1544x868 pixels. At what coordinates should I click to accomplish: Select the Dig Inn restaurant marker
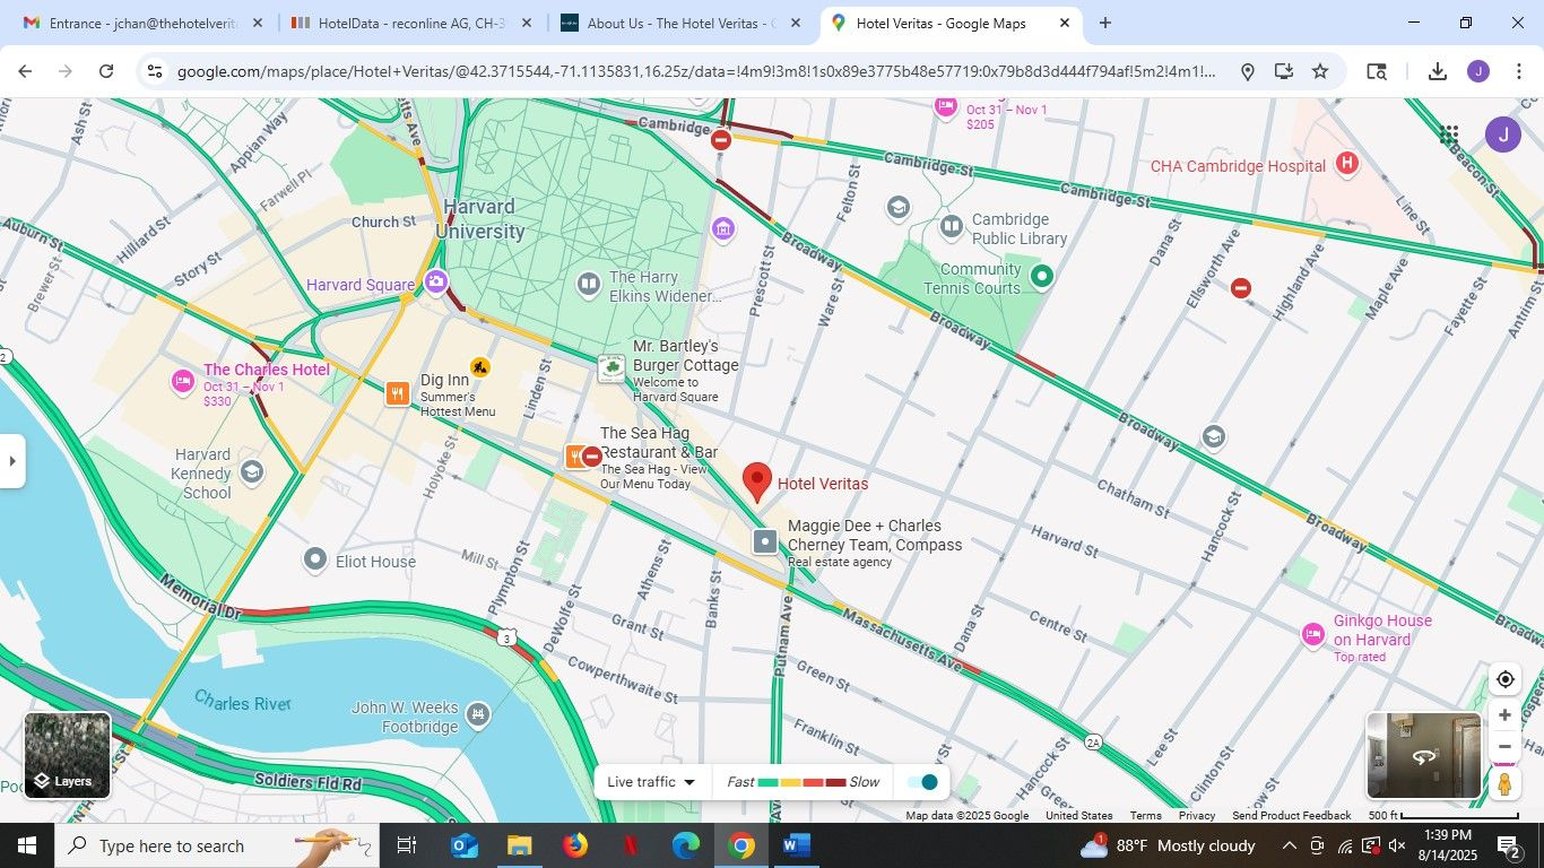tap(397, 393)
